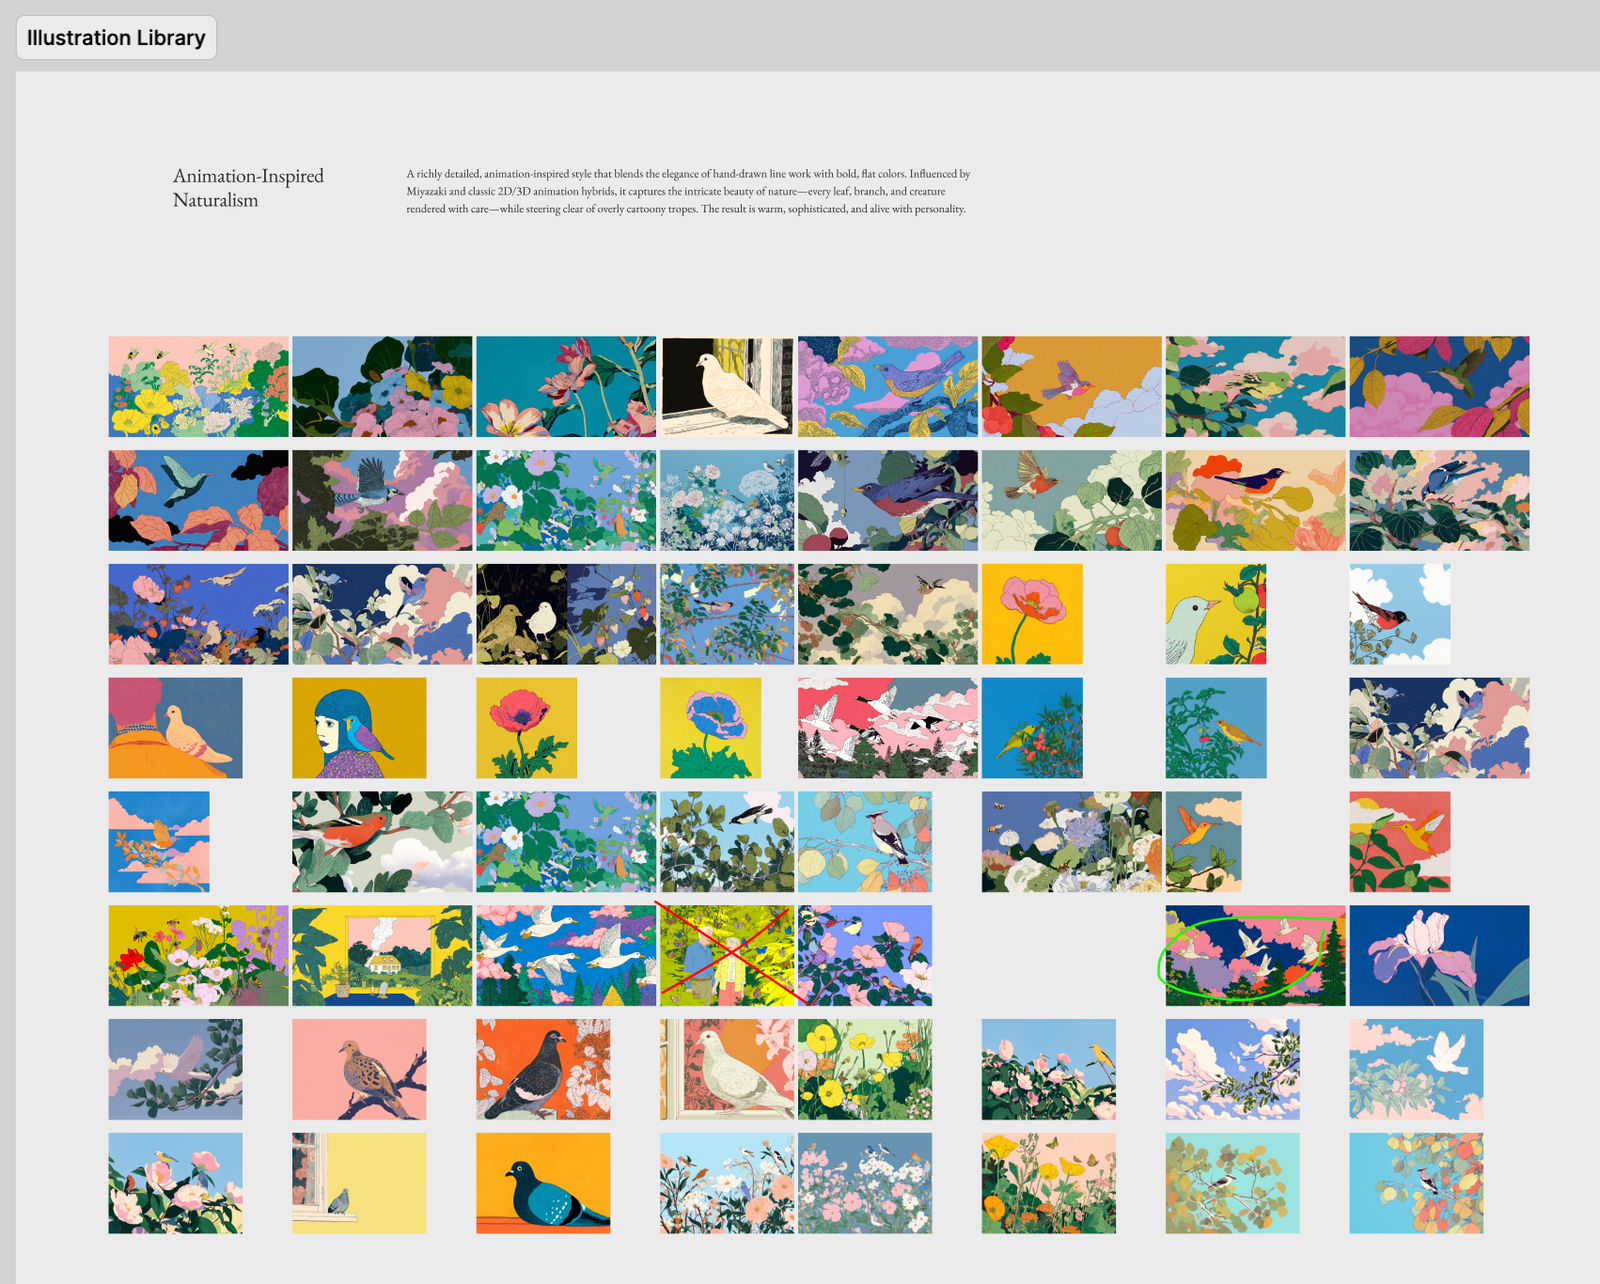Screen dimensions: 1600x1284
Task: Select the blue poppy on yellow background
Action: (710, 728)
